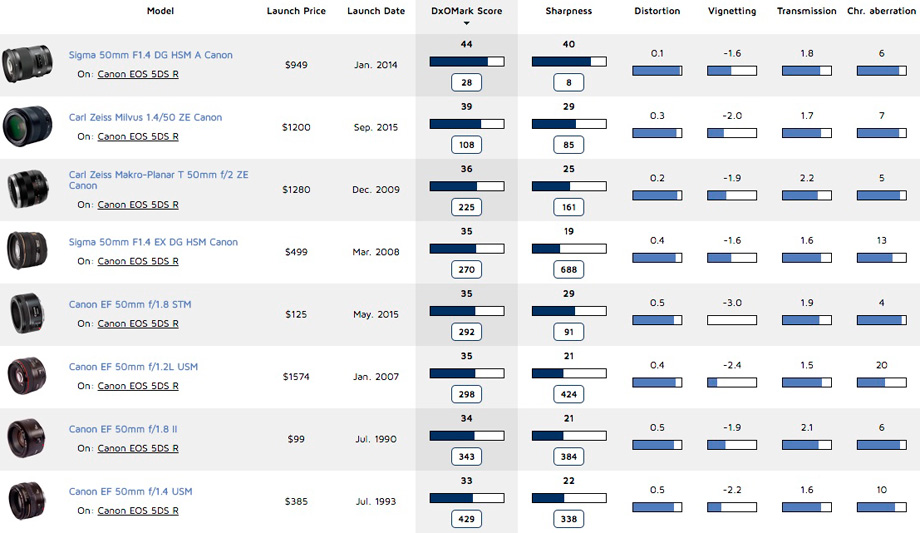
Task: Open the Sigma 50mm F1.4 EX DG HSM Canon link
Action: [x=153, y=242]
